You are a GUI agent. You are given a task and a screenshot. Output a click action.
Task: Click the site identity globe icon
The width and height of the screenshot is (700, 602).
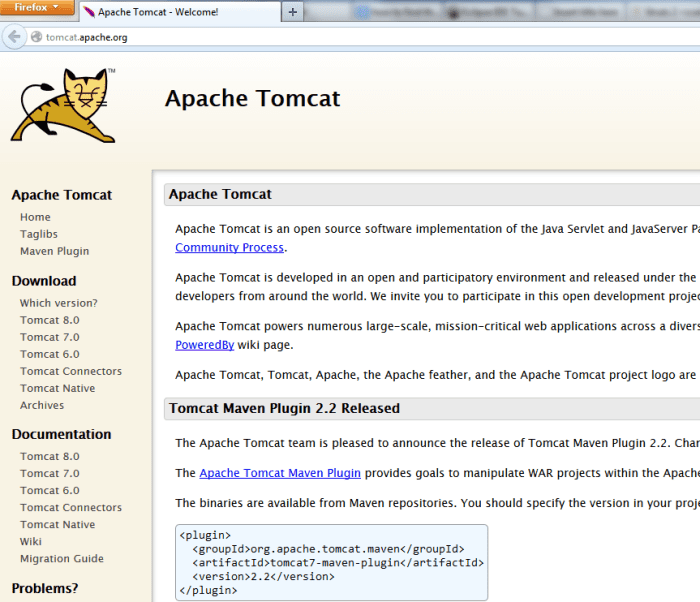point(37,37)
